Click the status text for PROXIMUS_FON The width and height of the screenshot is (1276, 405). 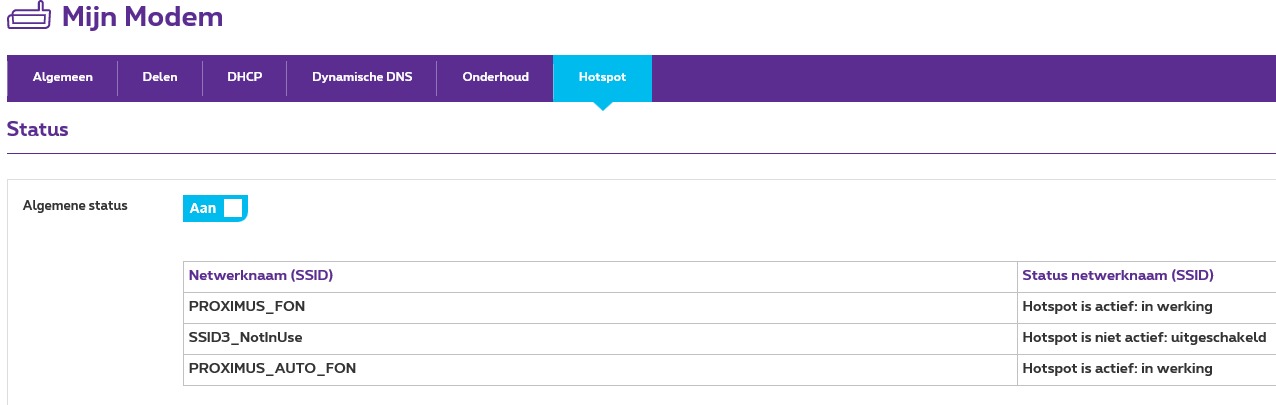point(1117,306)
